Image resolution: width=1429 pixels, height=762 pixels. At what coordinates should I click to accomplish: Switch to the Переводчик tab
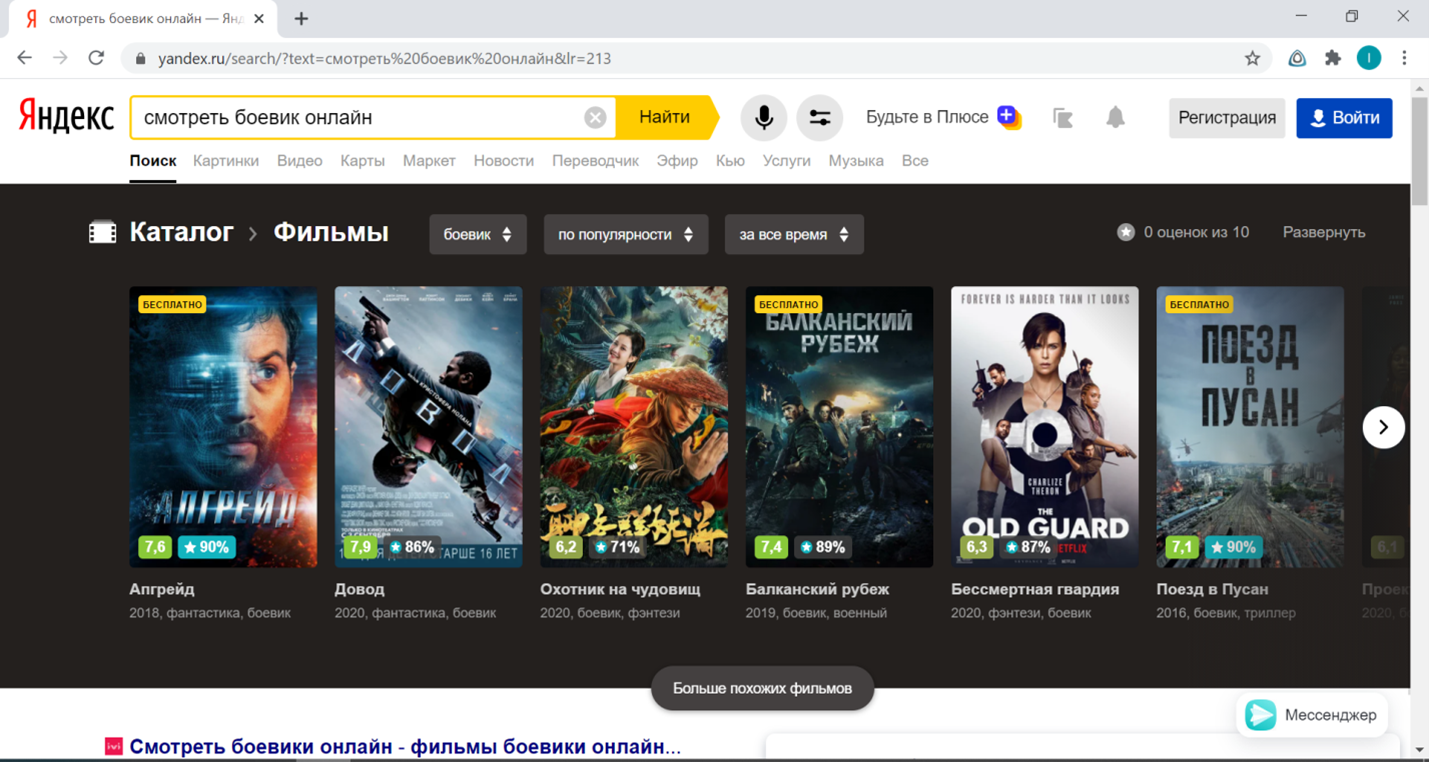(595, 161)
